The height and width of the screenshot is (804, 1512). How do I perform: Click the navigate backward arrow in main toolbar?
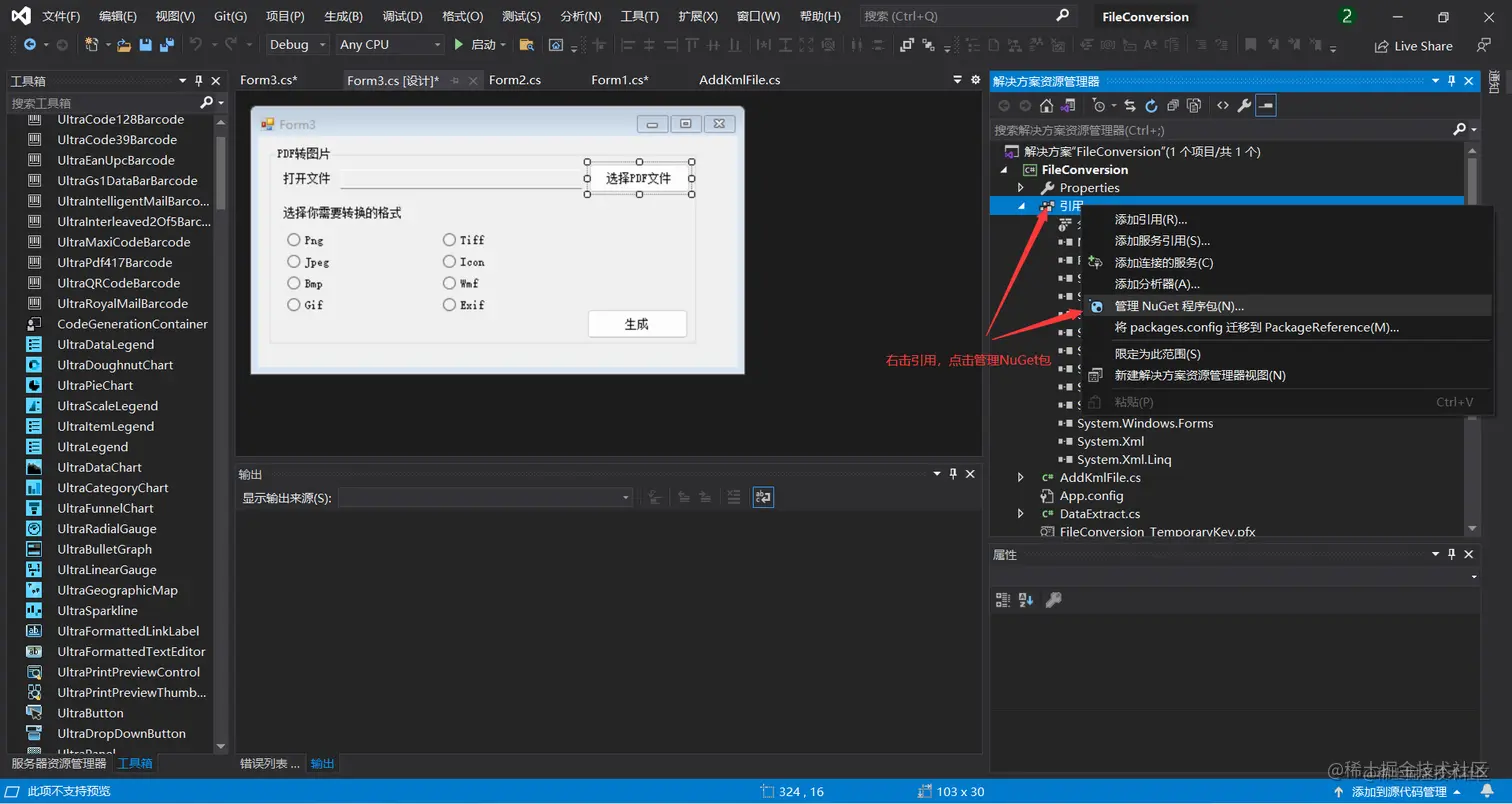(29, 45)
